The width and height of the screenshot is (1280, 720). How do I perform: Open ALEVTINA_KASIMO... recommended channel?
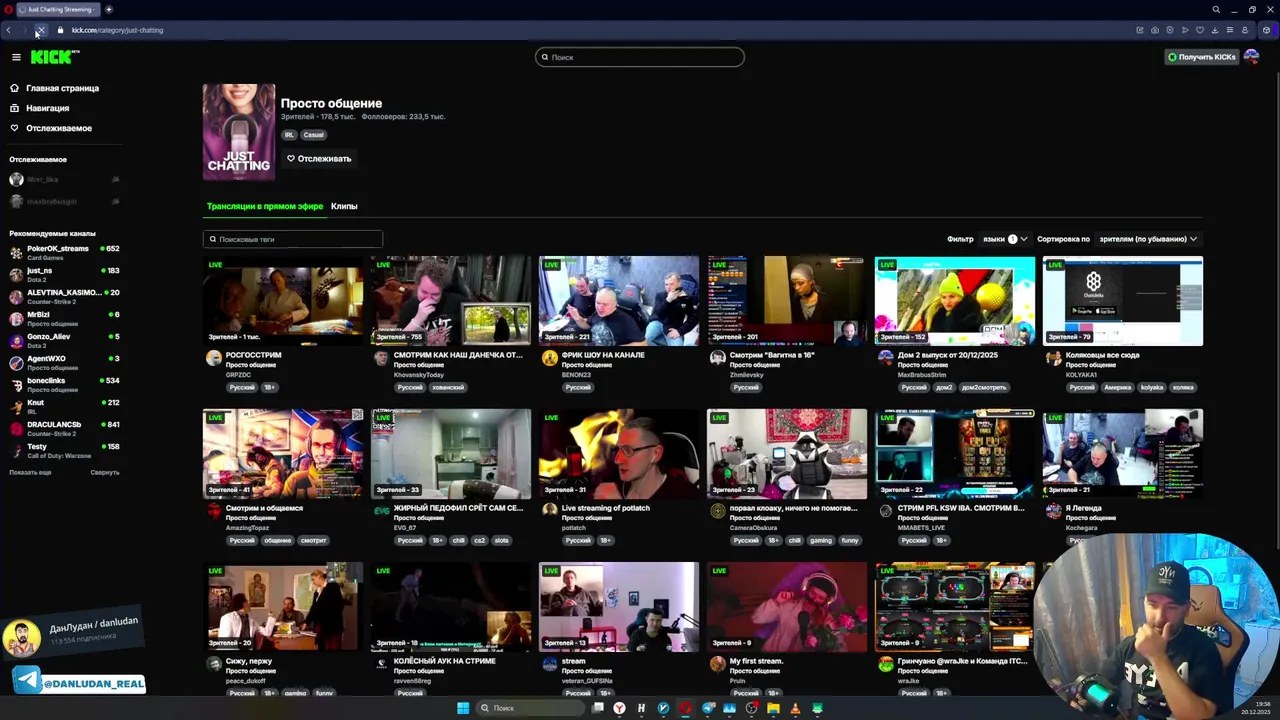(64, 296)
